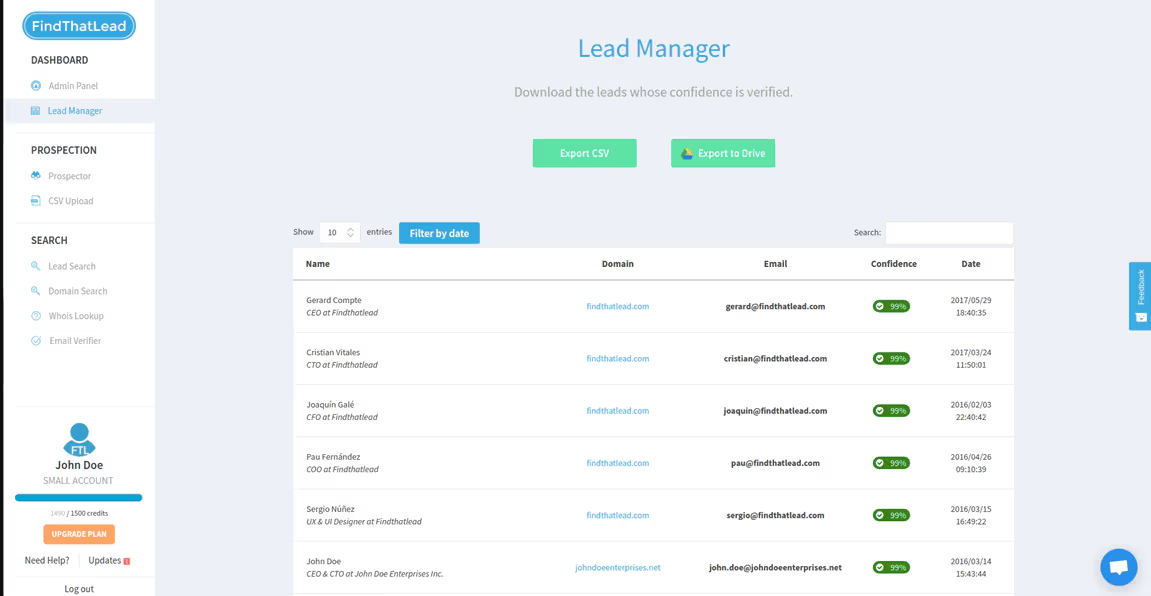Click the Search input field
Viewport: 1151px width, 596px height.
(x=949, y=233)
